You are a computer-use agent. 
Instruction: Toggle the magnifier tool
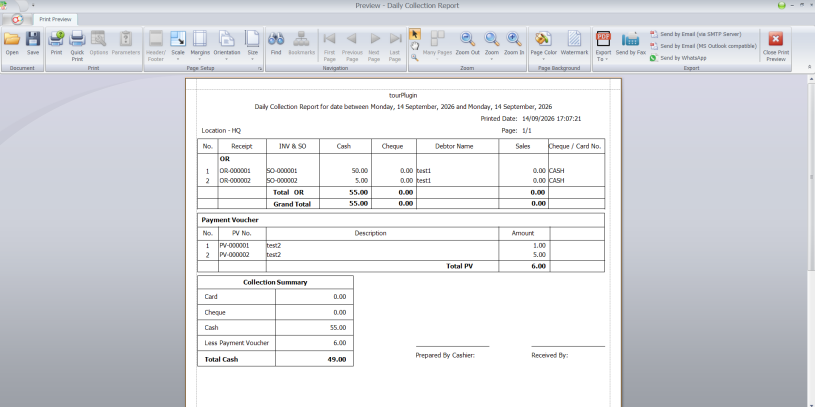[x=415, y=58]
